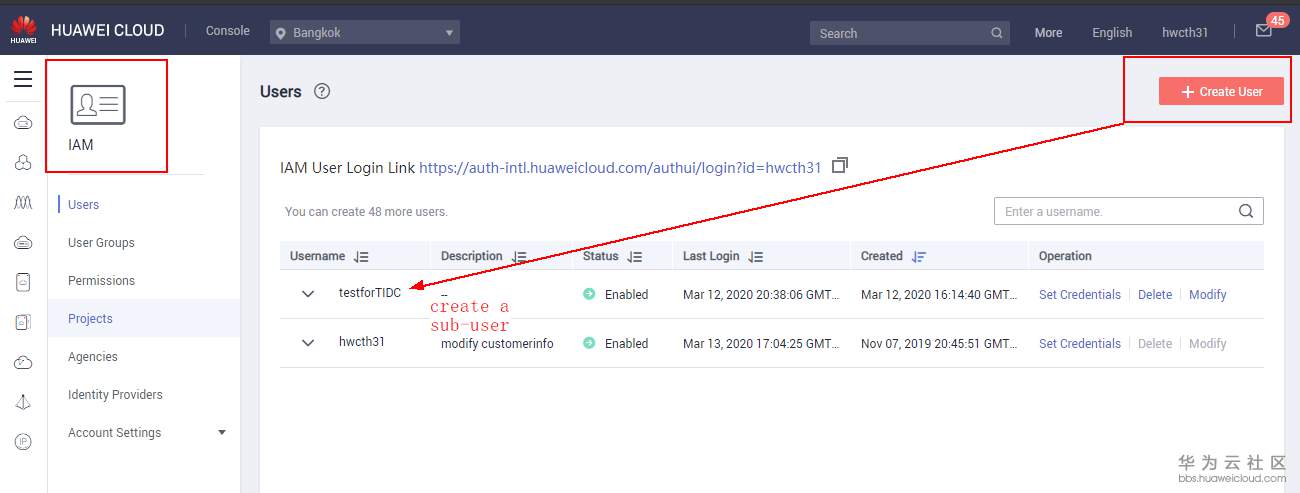The image size is (1300, 493).
Task: Click the help question mark beside Users
Action: (322, 91)
